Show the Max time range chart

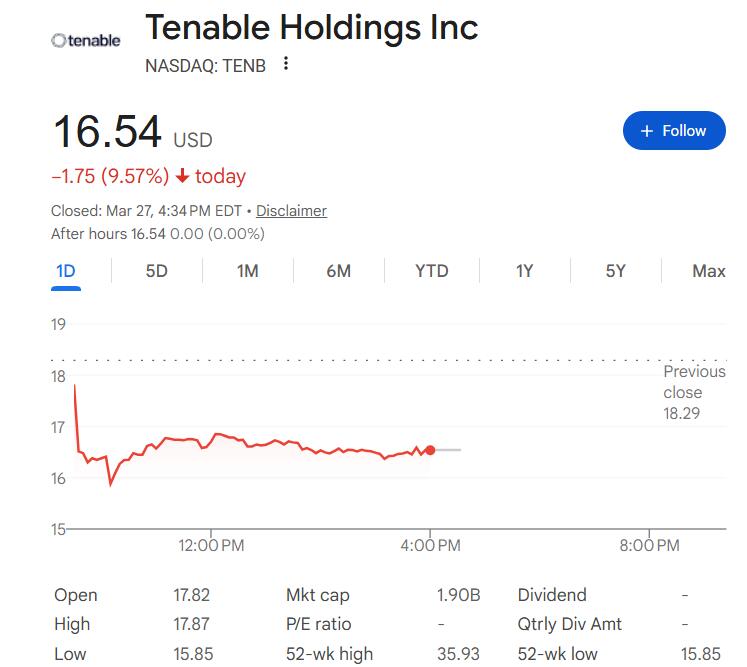click(708, 271)
